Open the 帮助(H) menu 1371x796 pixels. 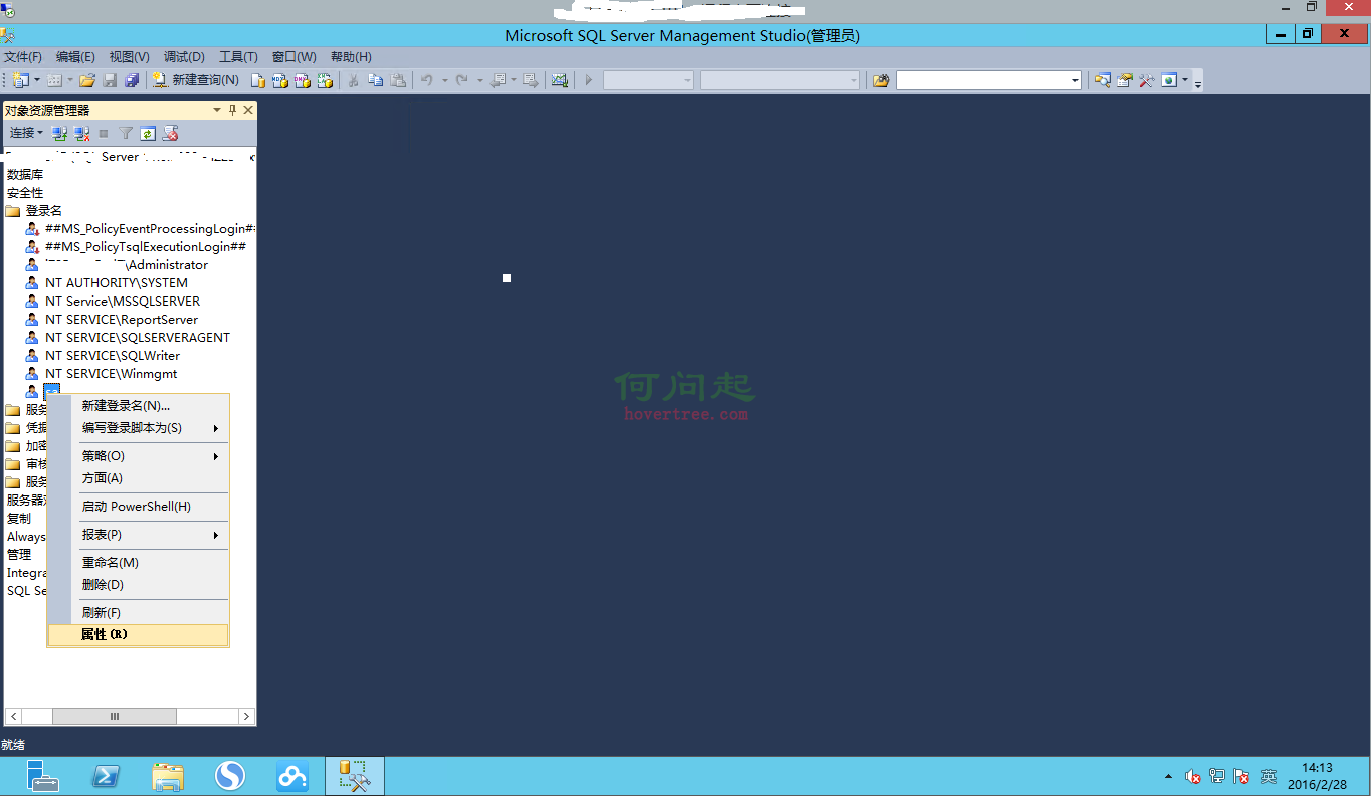[x=351, y=57]
